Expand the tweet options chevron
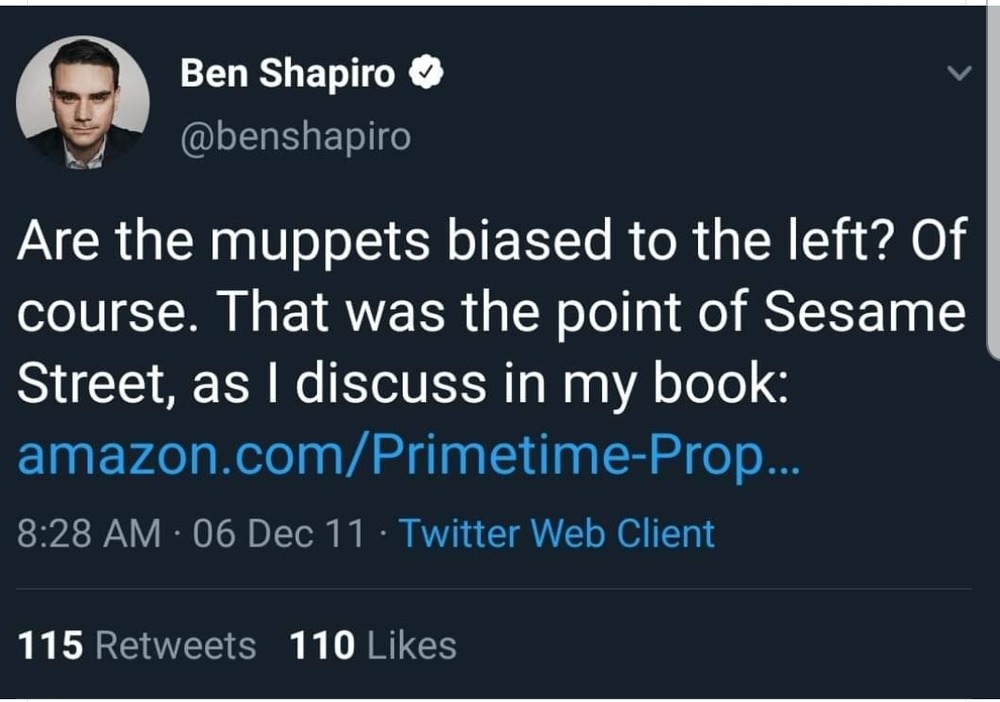 [x=959, y=73]
